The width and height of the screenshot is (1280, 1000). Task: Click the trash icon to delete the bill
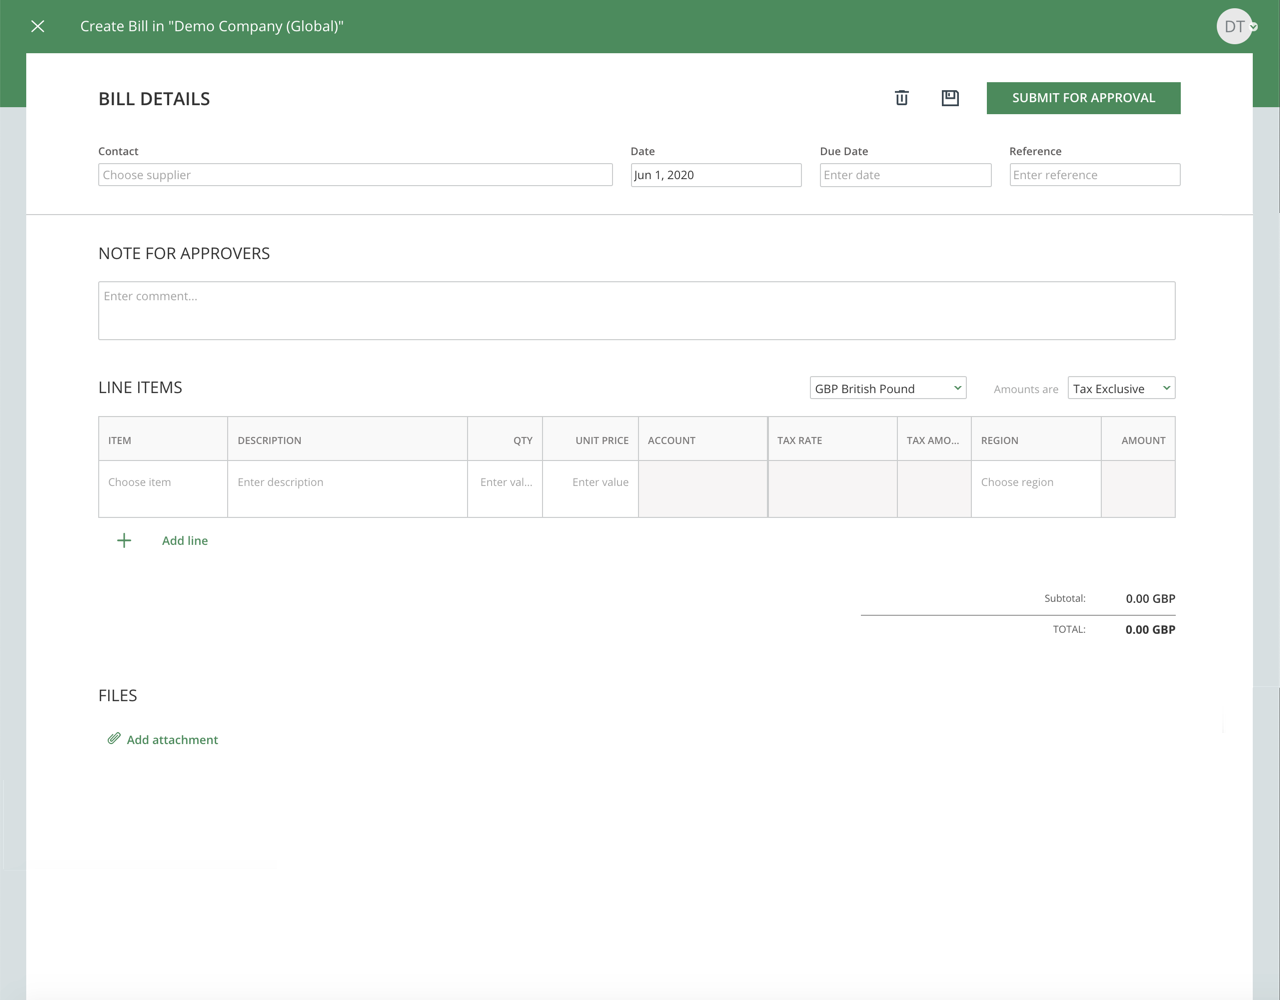tap(901, 98)
